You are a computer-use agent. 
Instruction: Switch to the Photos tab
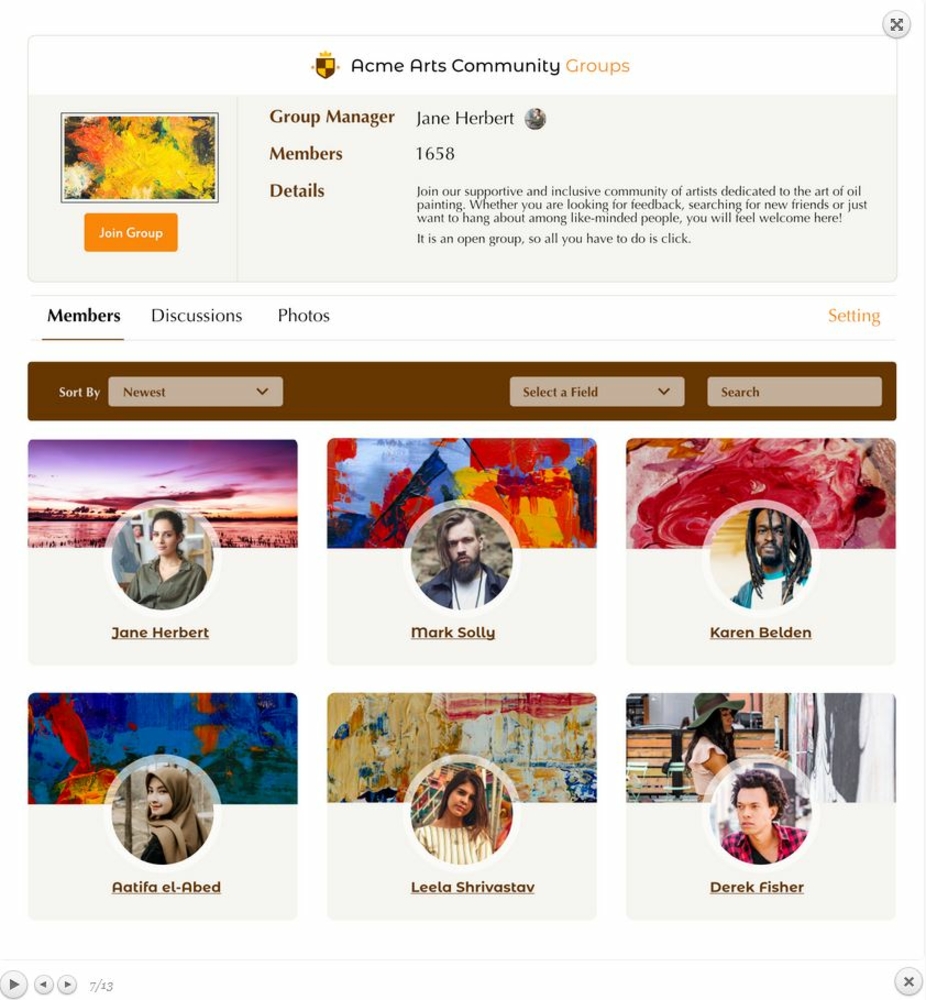(304, 316)
